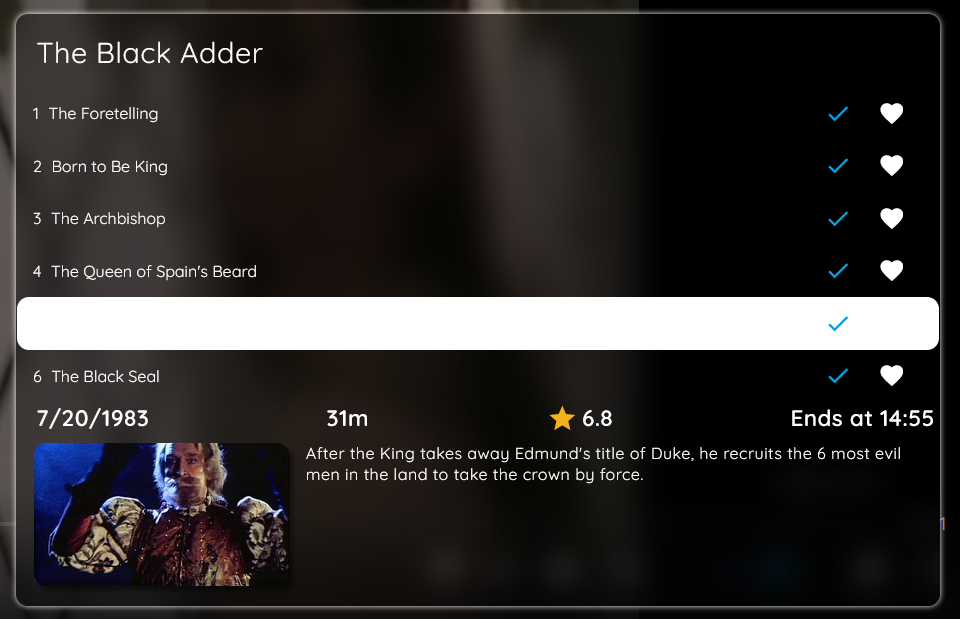Click heart icon for The Archbishop
This screenshot has width=960, height=619.
tap(891, 219)
